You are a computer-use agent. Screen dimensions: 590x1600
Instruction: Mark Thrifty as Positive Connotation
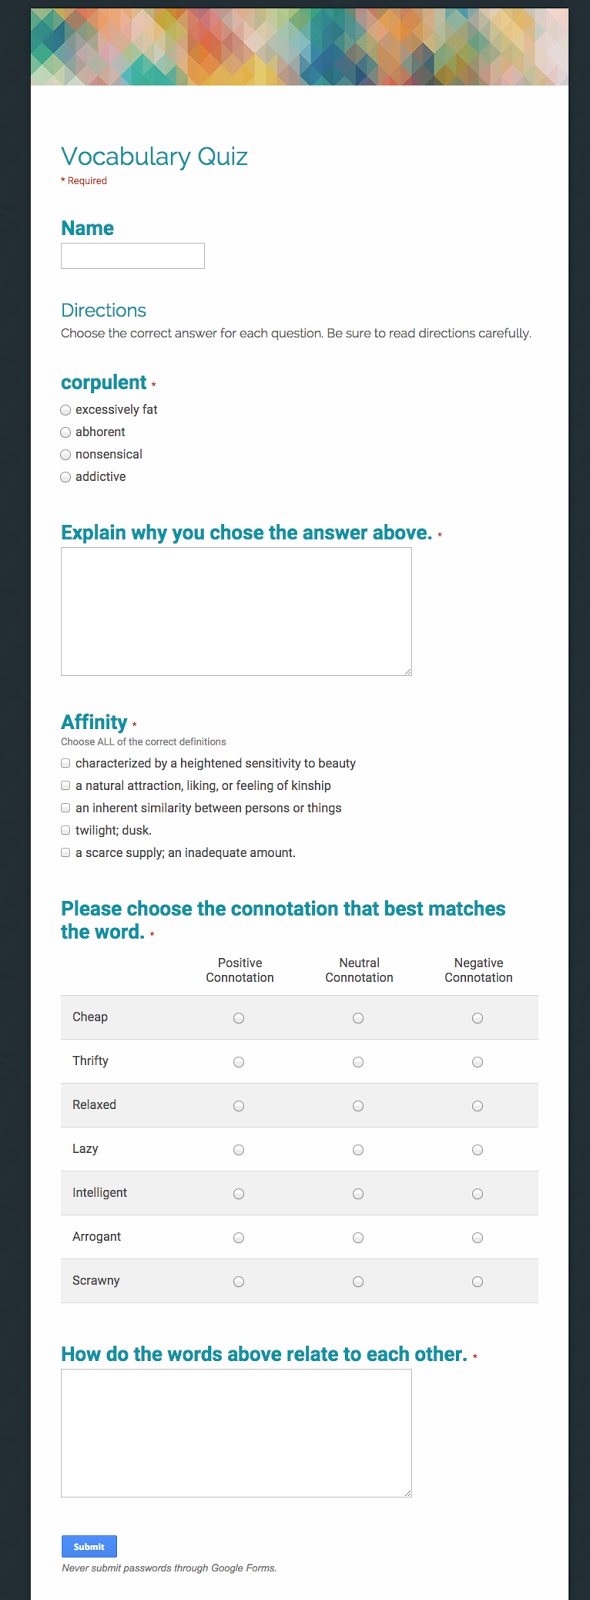pyautogui.click(x=238, y=1061)
